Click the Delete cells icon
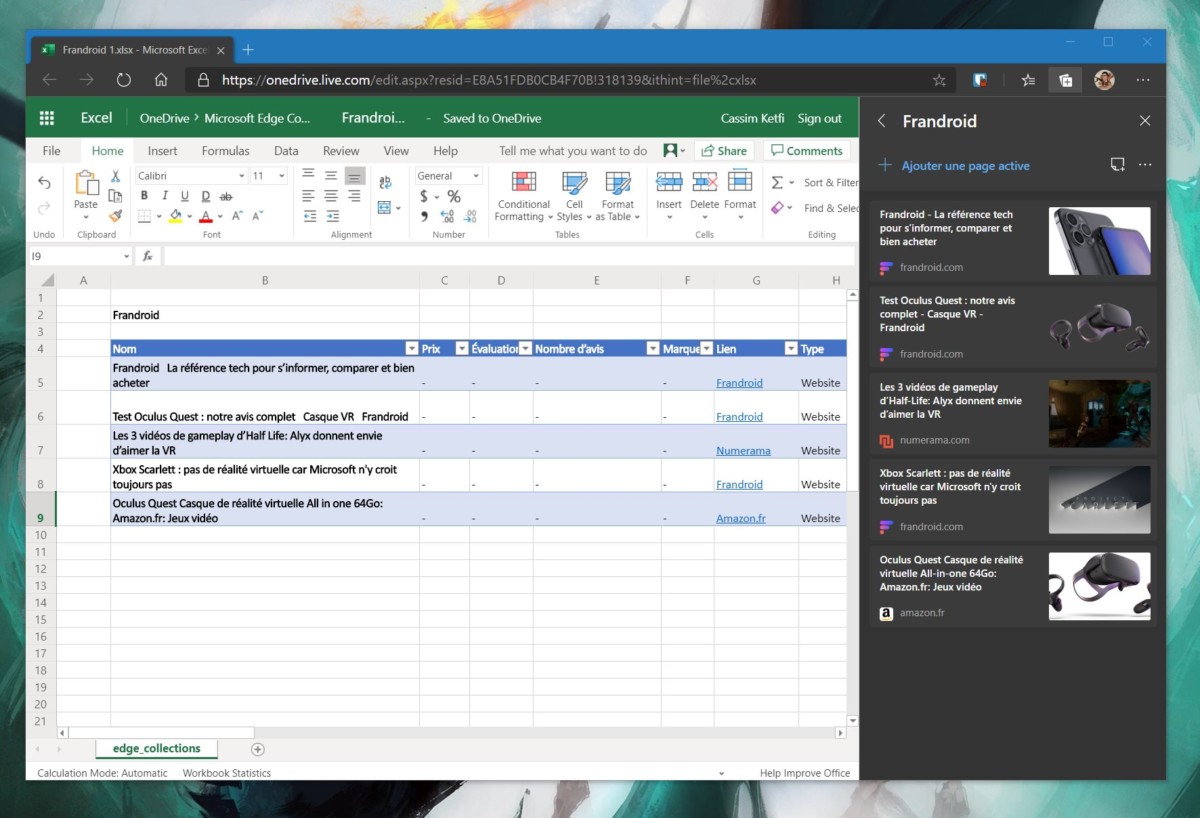This screenshot has width=1200, height=818. (705, 182)
